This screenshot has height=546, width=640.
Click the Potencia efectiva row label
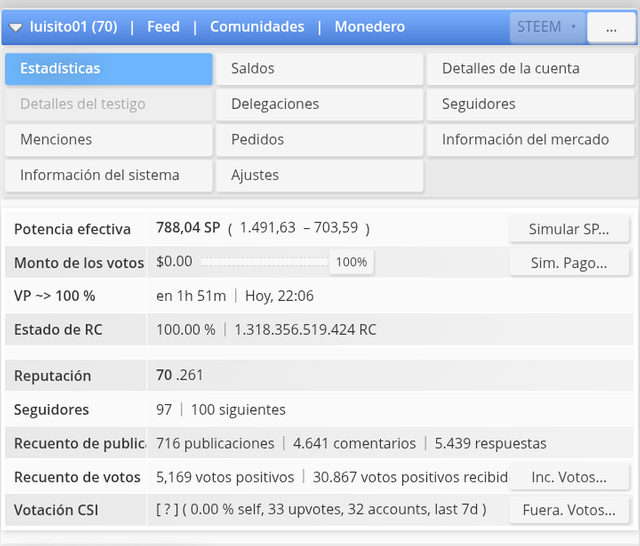tap(72, 229)
